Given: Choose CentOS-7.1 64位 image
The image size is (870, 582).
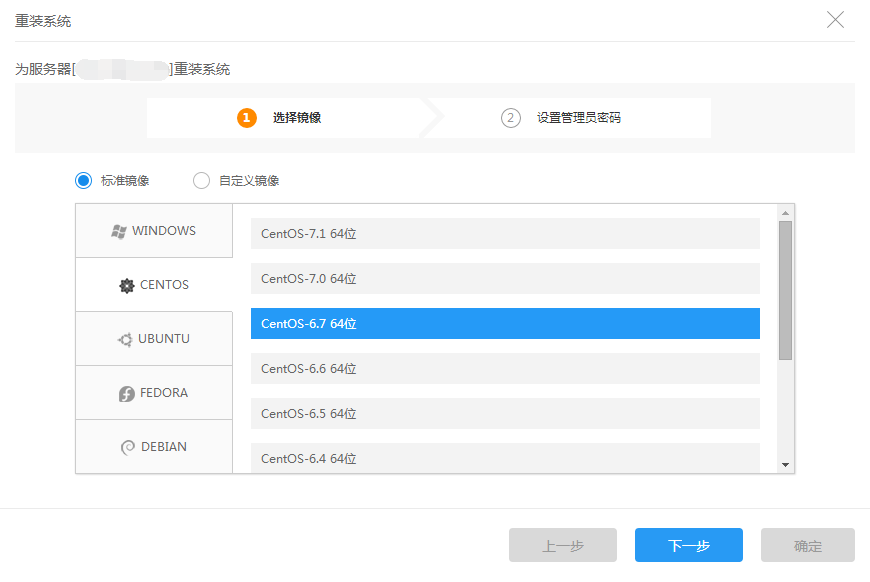Looking at the screenshot, I should (x=505, y=234).
